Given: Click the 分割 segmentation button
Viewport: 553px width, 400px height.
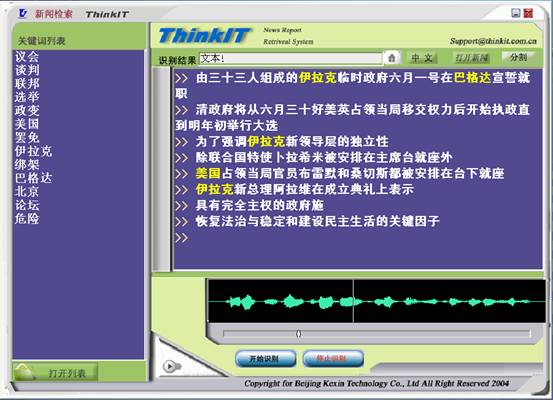Looking at the screenshot, I should point(518,57).
